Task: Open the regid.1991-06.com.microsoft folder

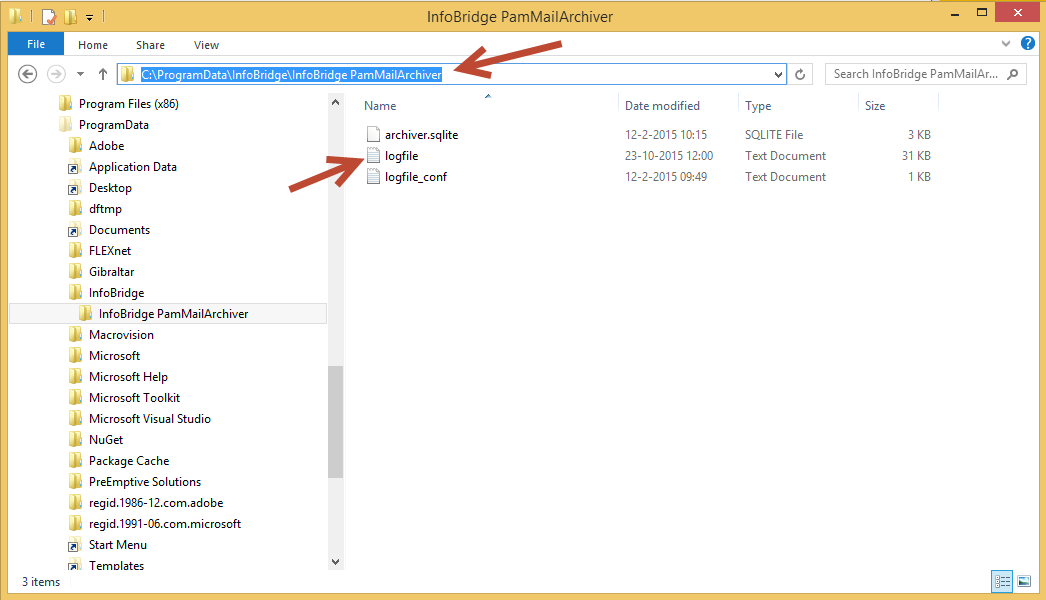Action: (x=165, y=524)
